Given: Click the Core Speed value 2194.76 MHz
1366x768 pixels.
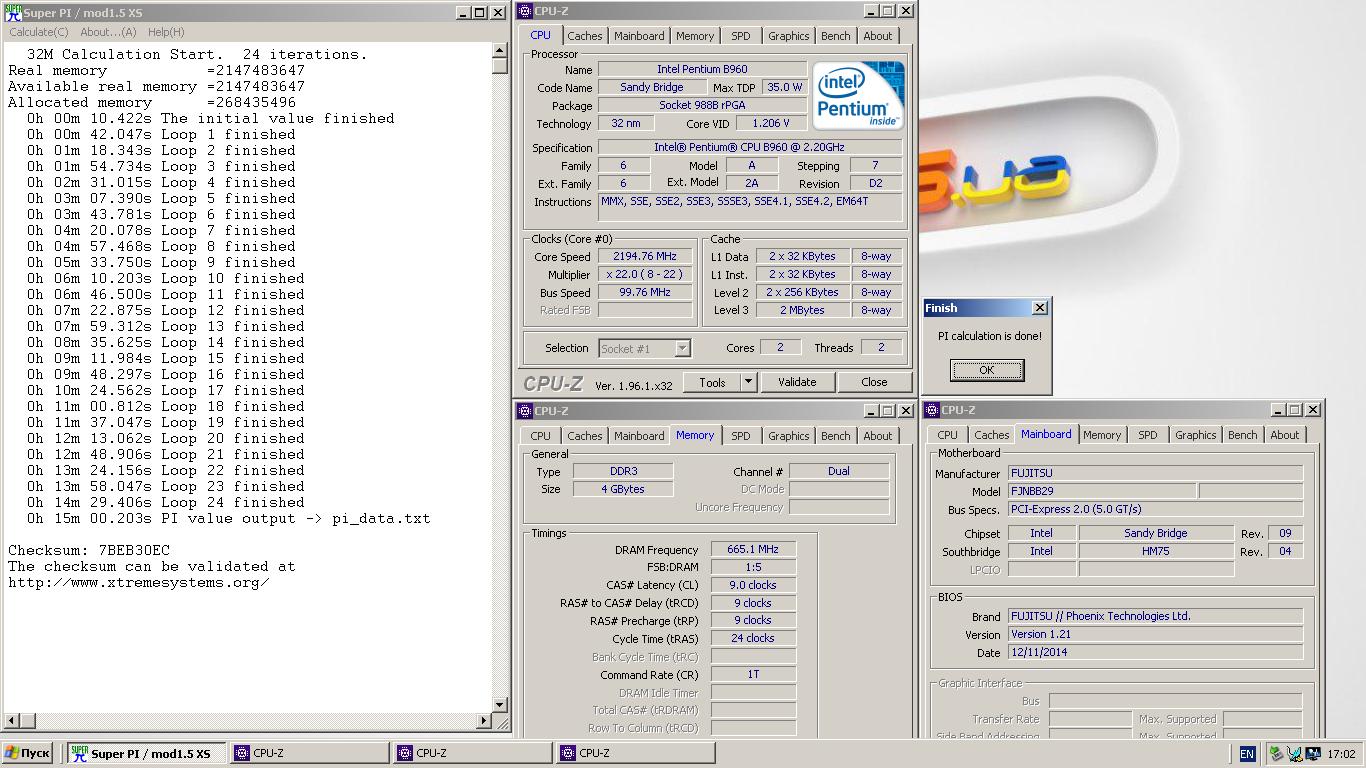Looking at the screenshot, I should coord(645,257).
